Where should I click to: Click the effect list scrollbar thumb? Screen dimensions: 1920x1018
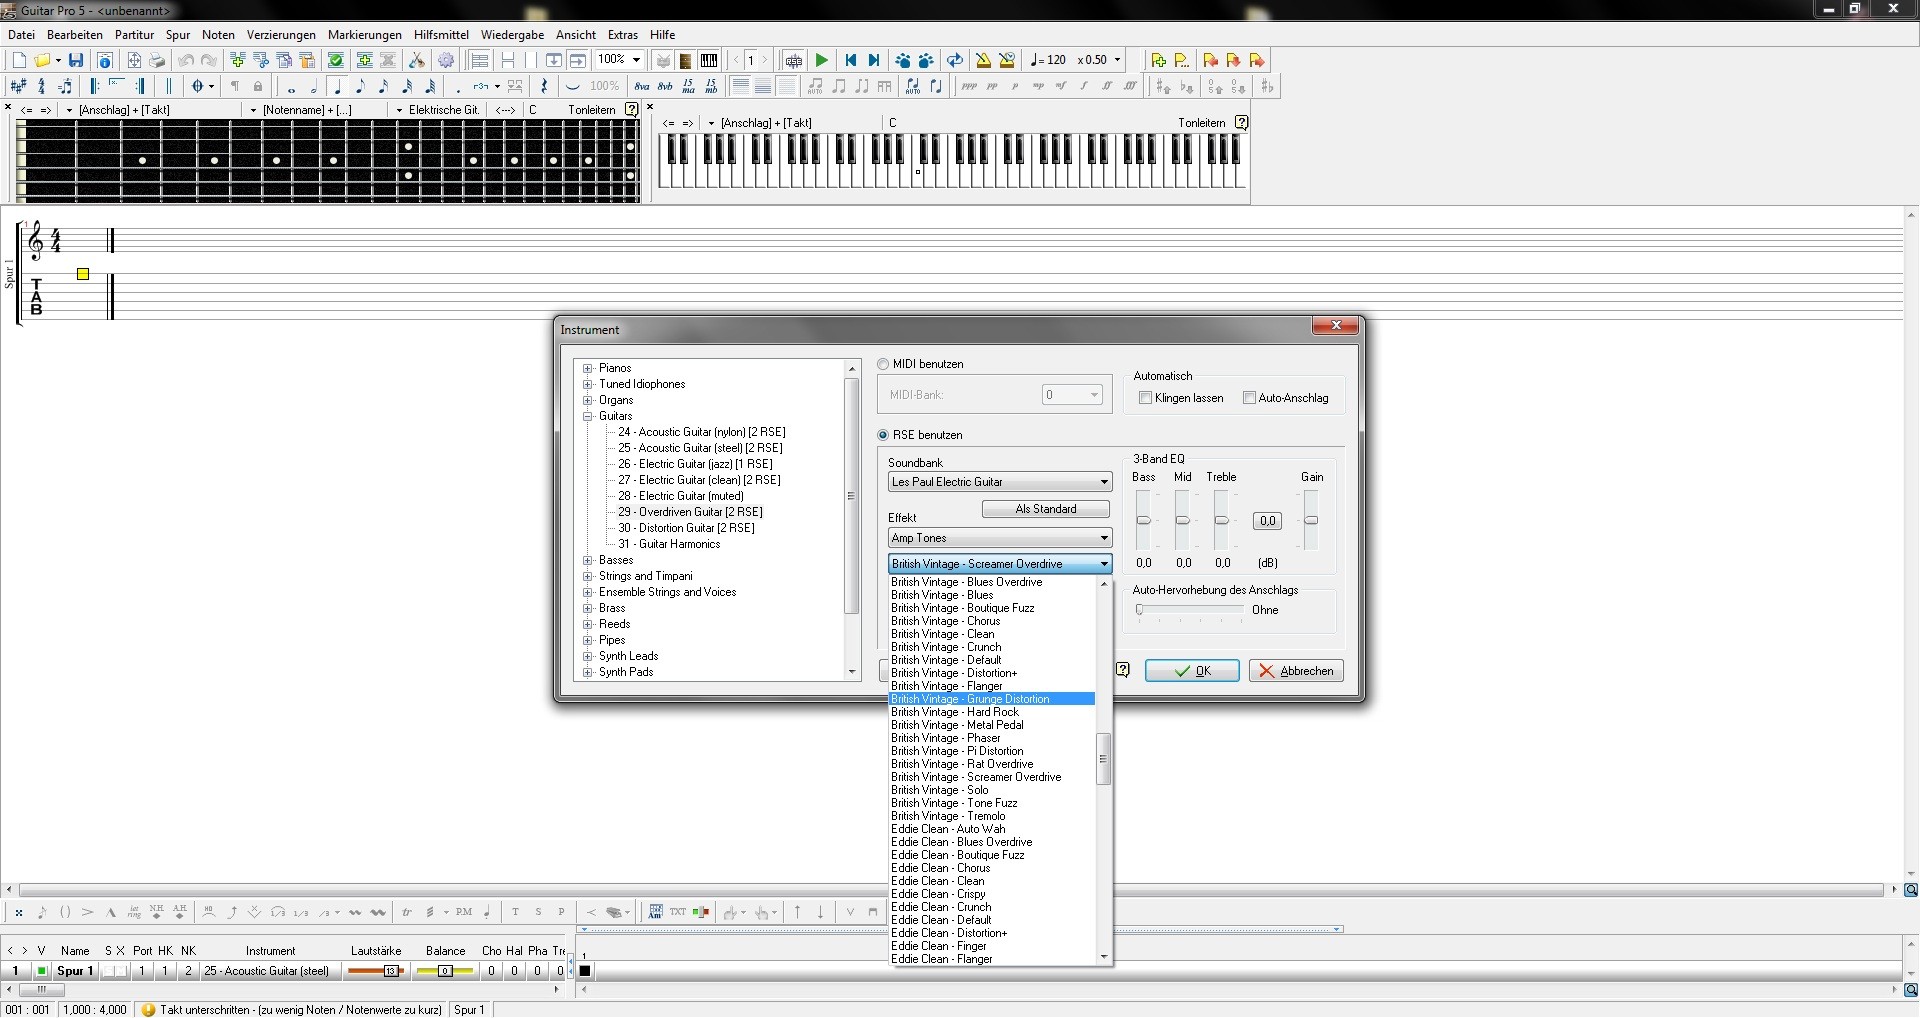coord(1104,759)
